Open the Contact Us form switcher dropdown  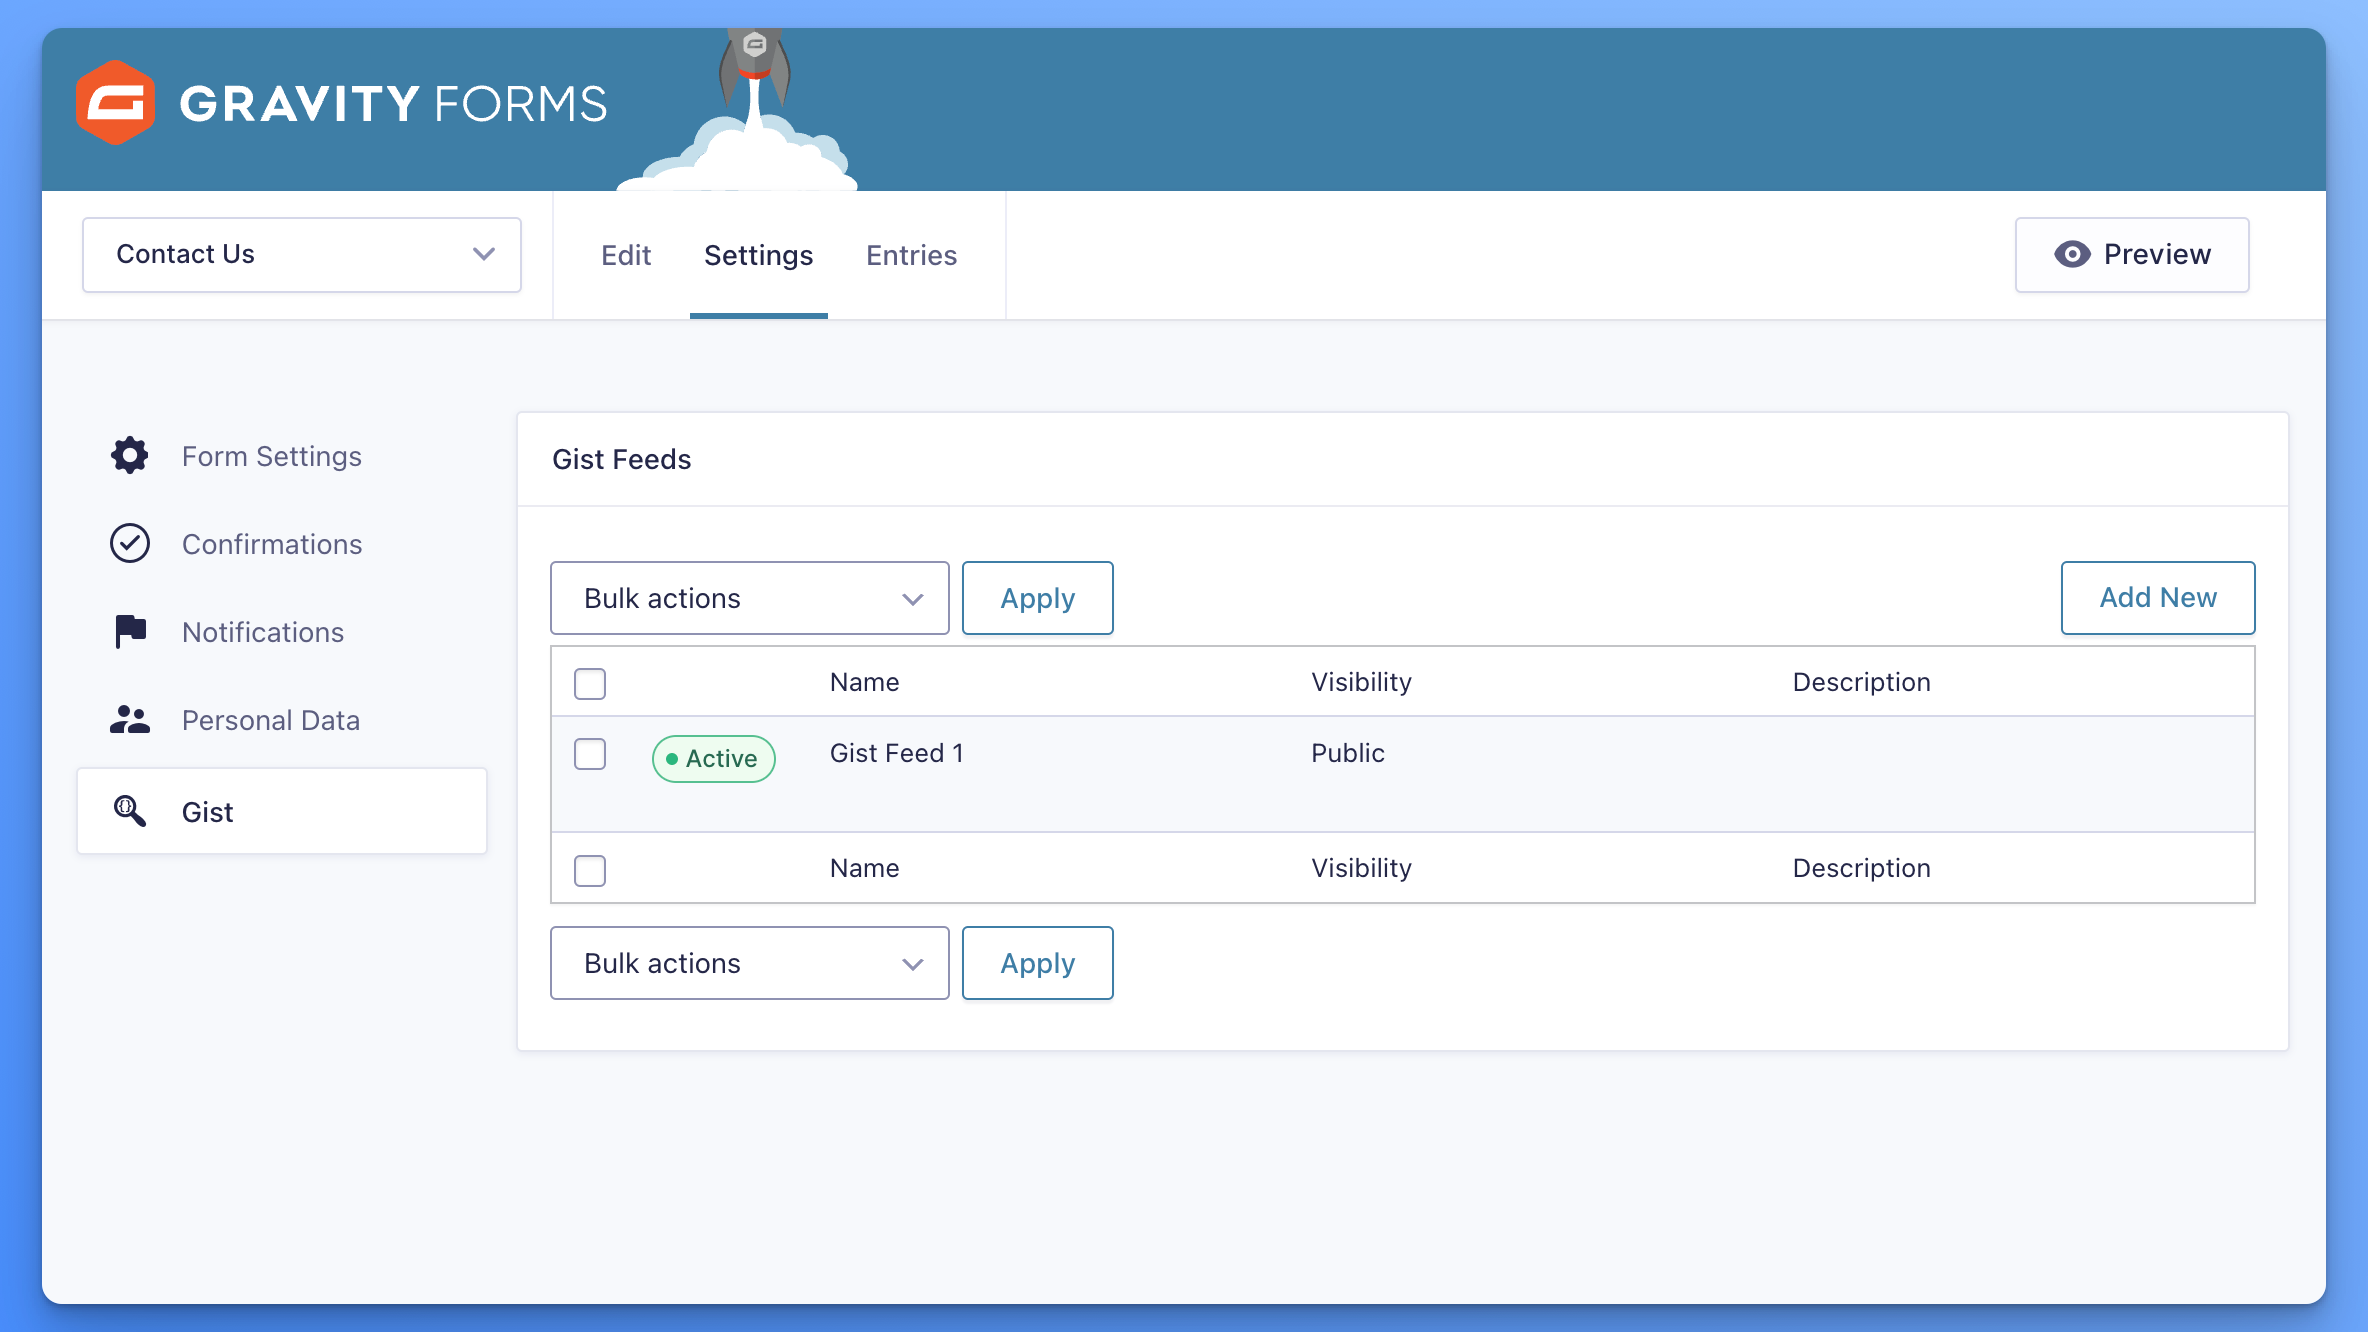pyautogui.click(x=302, y=255)
